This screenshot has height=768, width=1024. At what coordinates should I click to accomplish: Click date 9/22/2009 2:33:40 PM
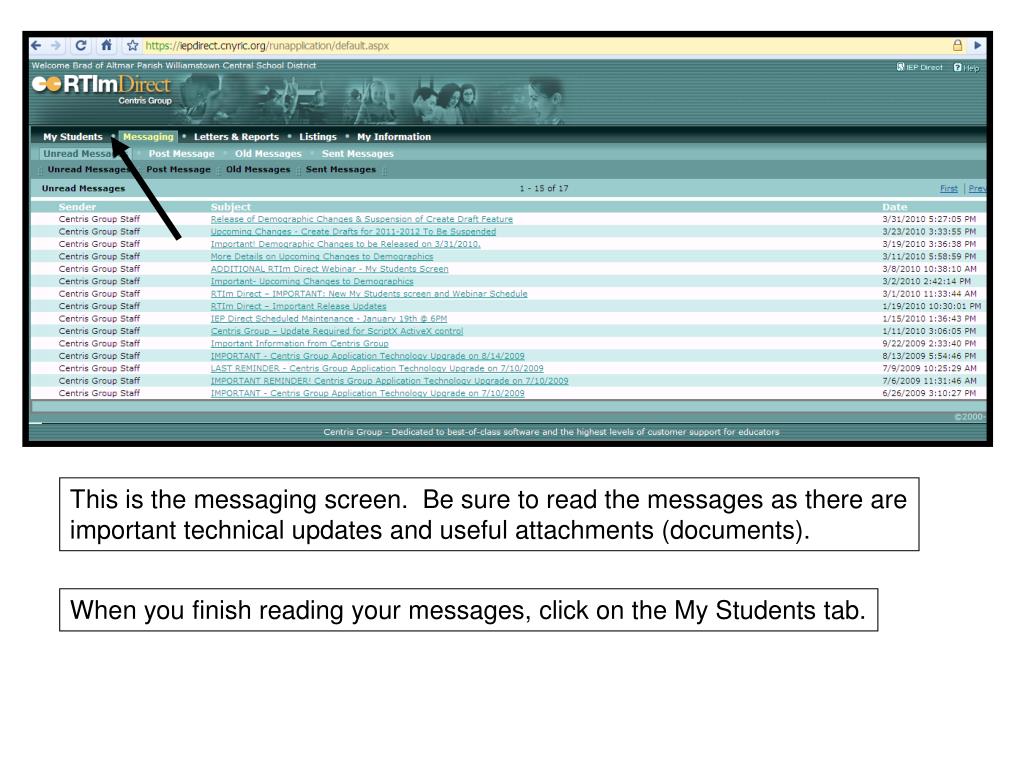coord(929,343)
